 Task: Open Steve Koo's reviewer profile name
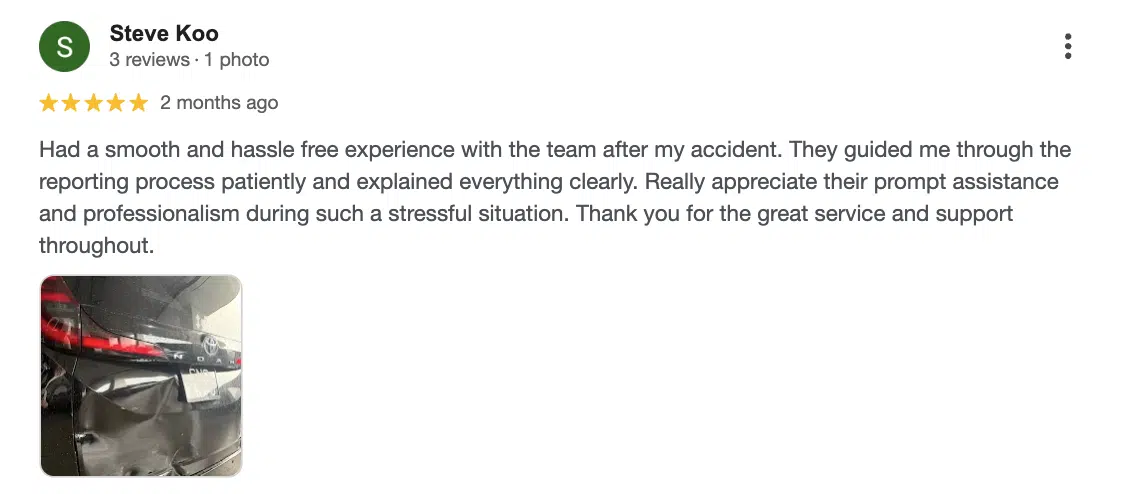coord(164,34)
